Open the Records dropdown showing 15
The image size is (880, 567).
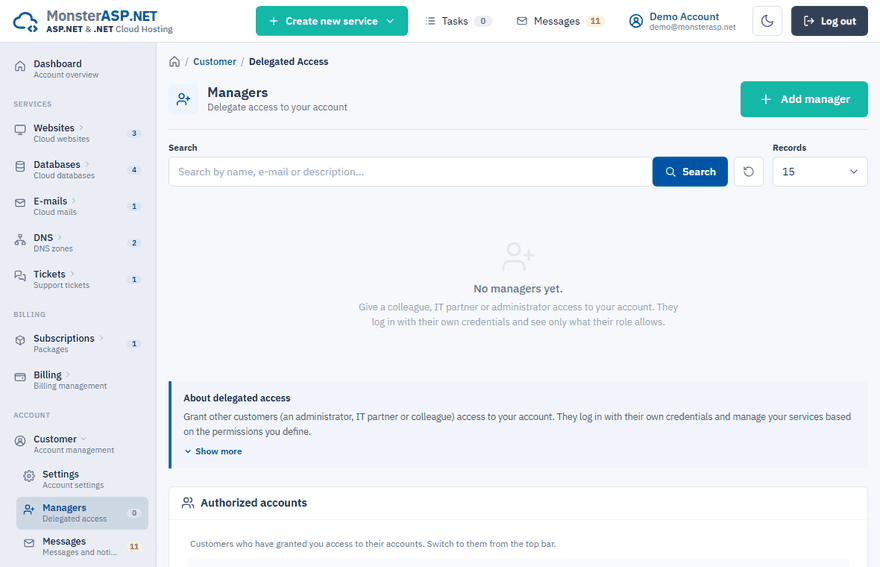[820, 172]
